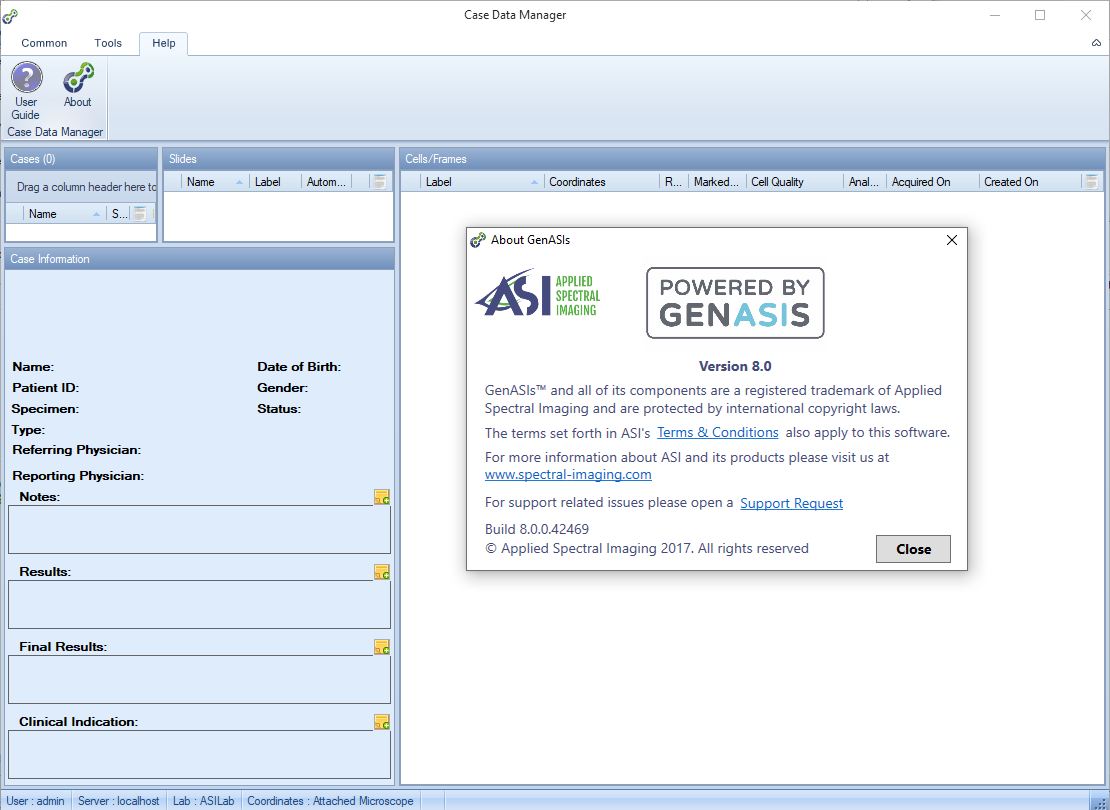Click the Final Results add-note icon
The width and height of the screenshot is (1110, 810).
pos(382,647)
